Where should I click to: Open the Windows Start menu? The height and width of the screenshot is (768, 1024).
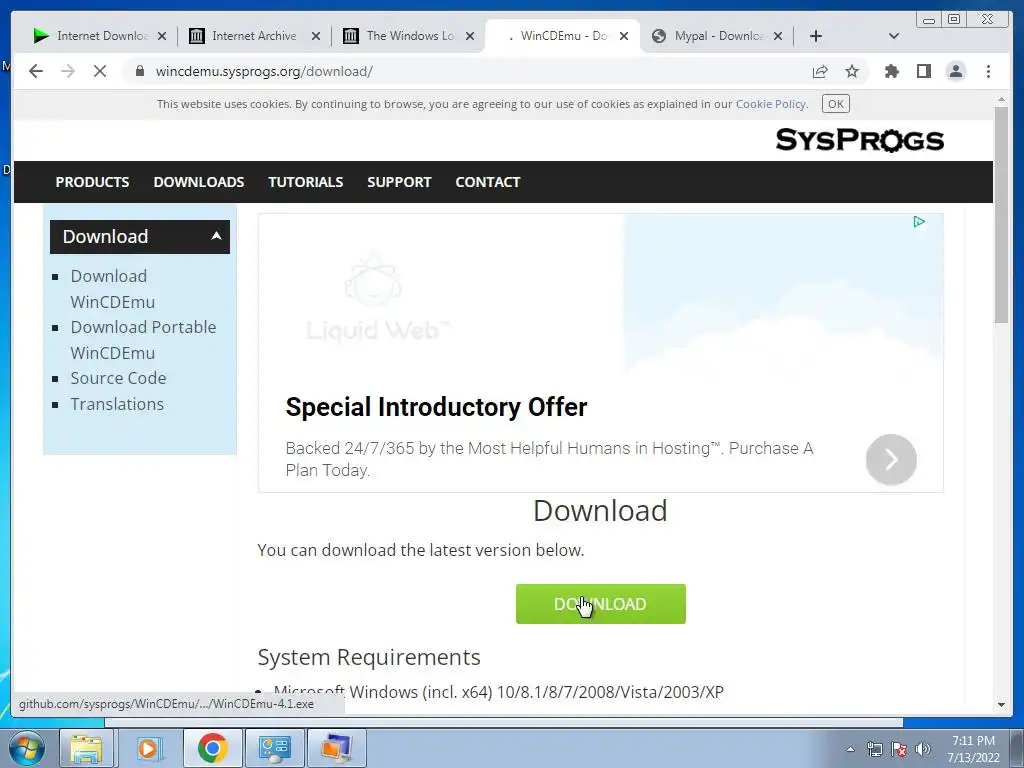27,748
